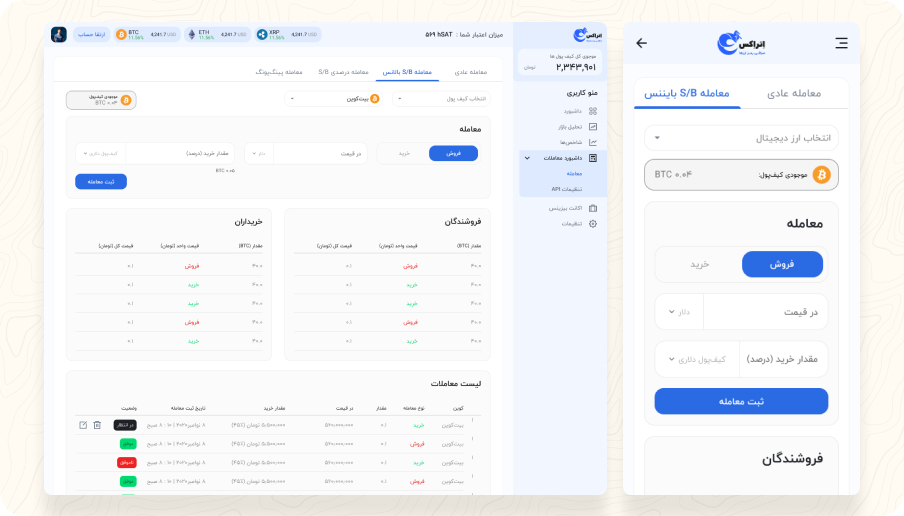The width and height of the screenshot is (904, 516).
Task: Open the digital currency dropdown in mobile view
Action: 741,138
